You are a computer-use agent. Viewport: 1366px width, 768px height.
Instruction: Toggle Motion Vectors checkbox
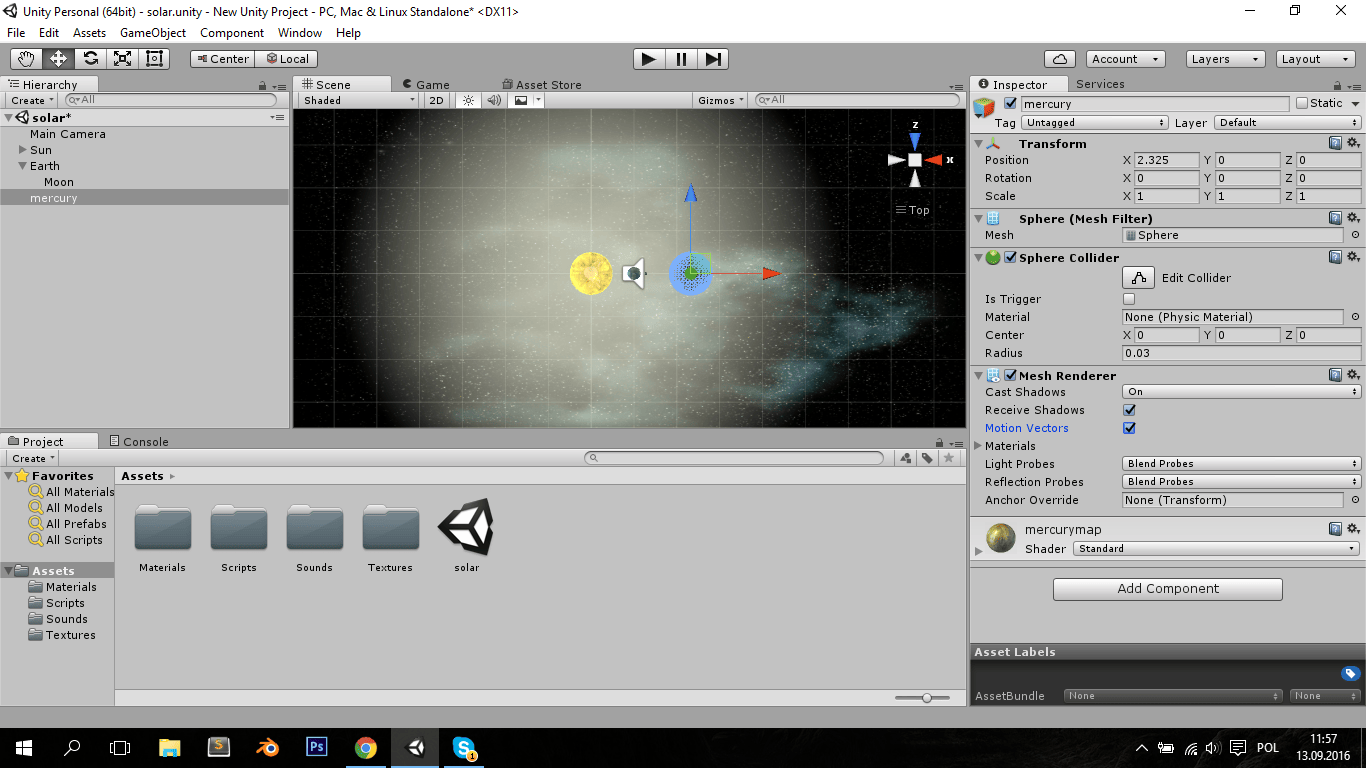tap(1129, 428)
